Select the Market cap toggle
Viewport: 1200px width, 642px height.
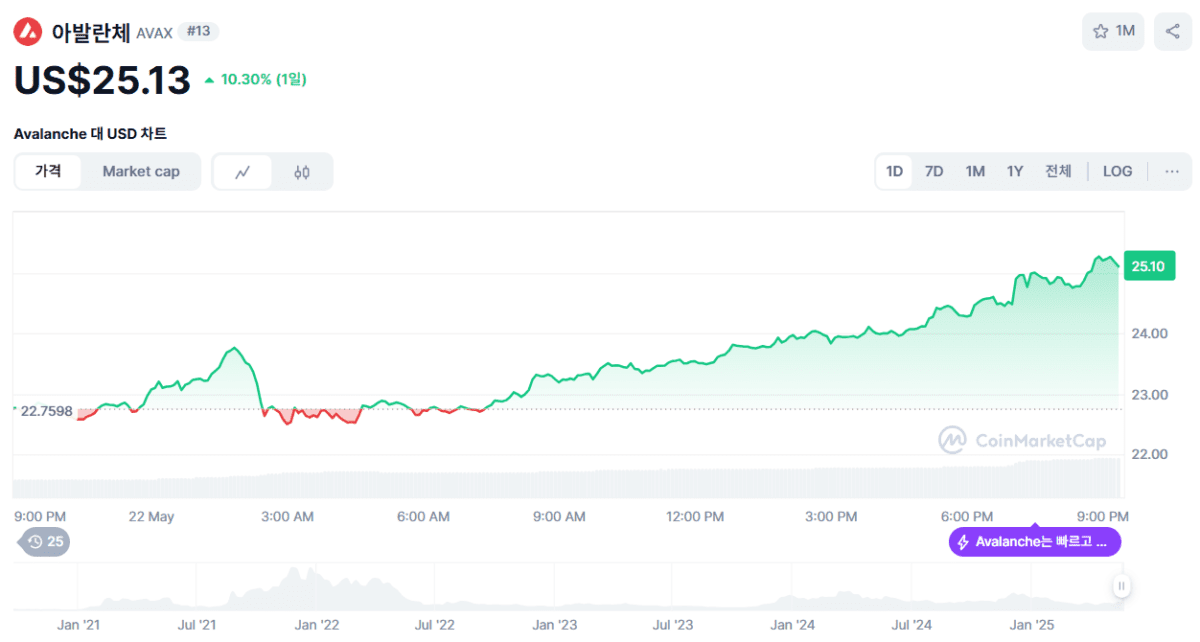141,171
